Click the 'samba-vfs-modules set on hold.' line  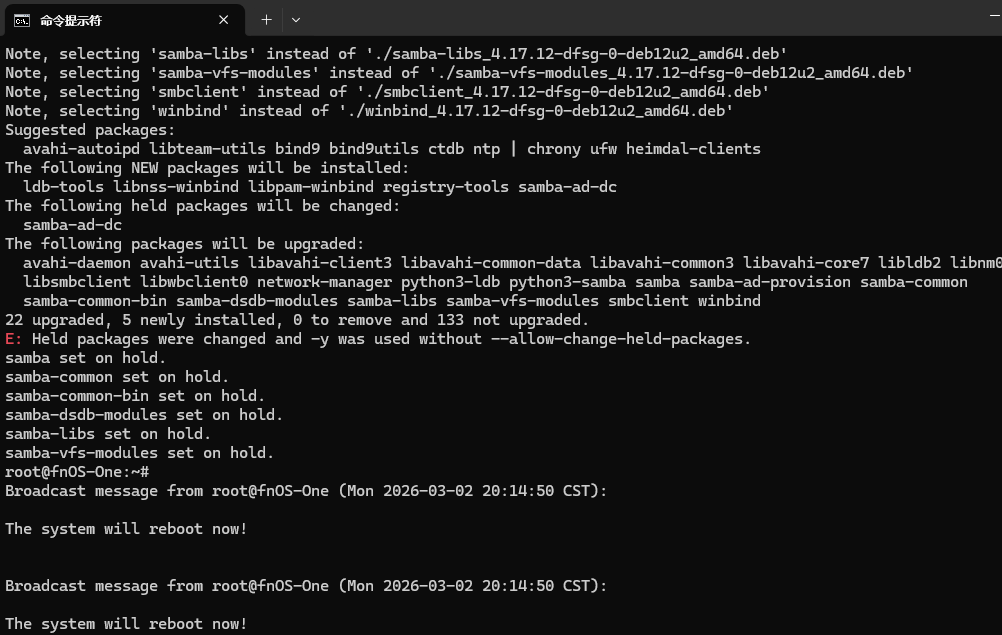[139, 453]
